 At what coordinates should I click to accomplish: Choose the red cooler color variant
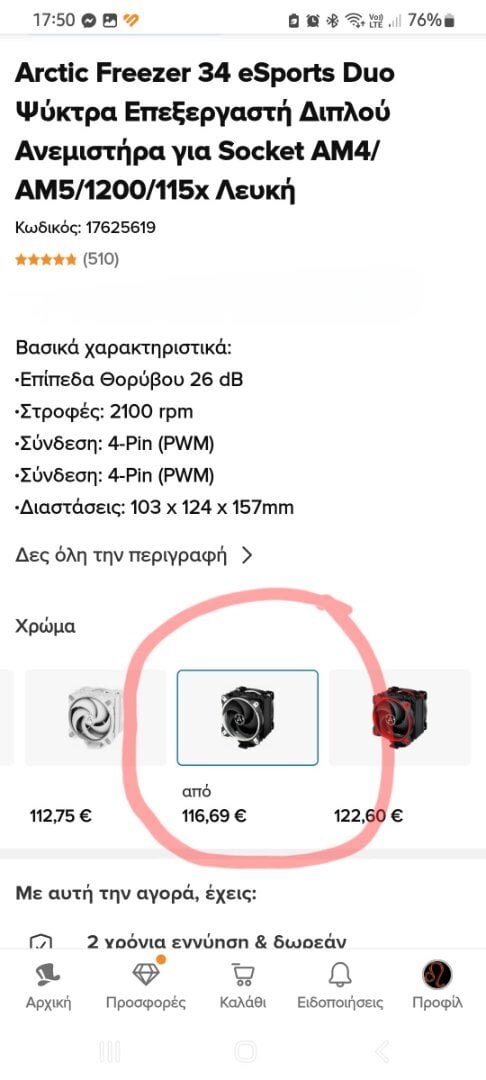pyautogui.click(x=400, y=717)
